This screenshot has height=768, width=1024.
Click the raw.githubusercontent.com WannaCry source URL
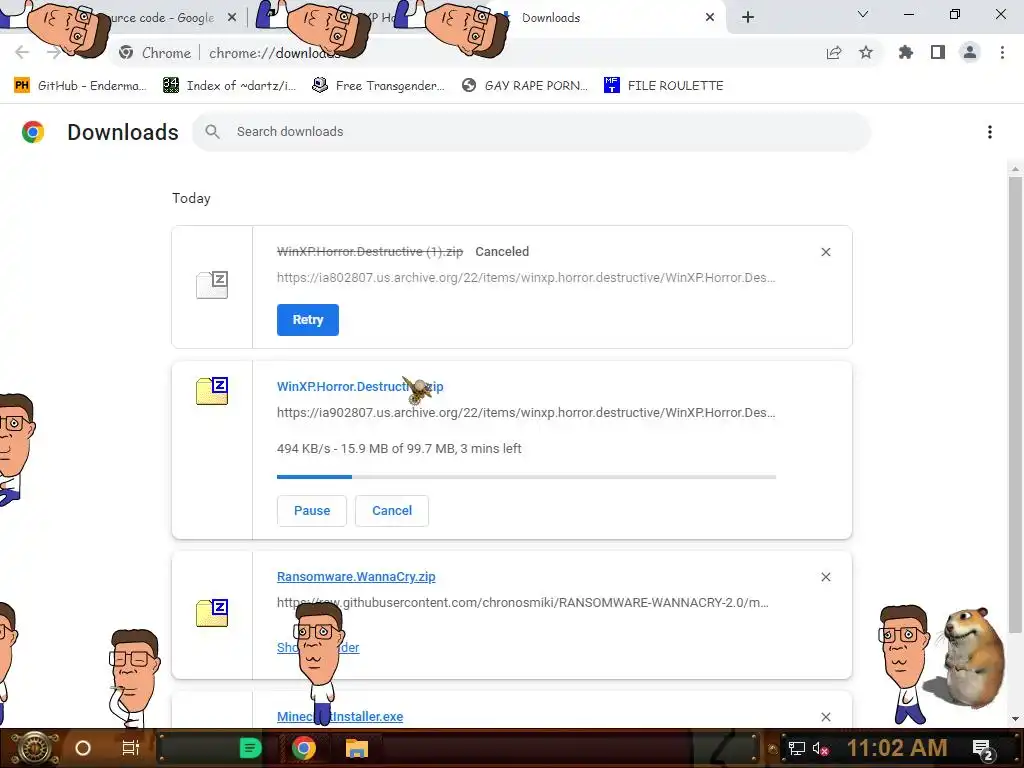point(522,603)
